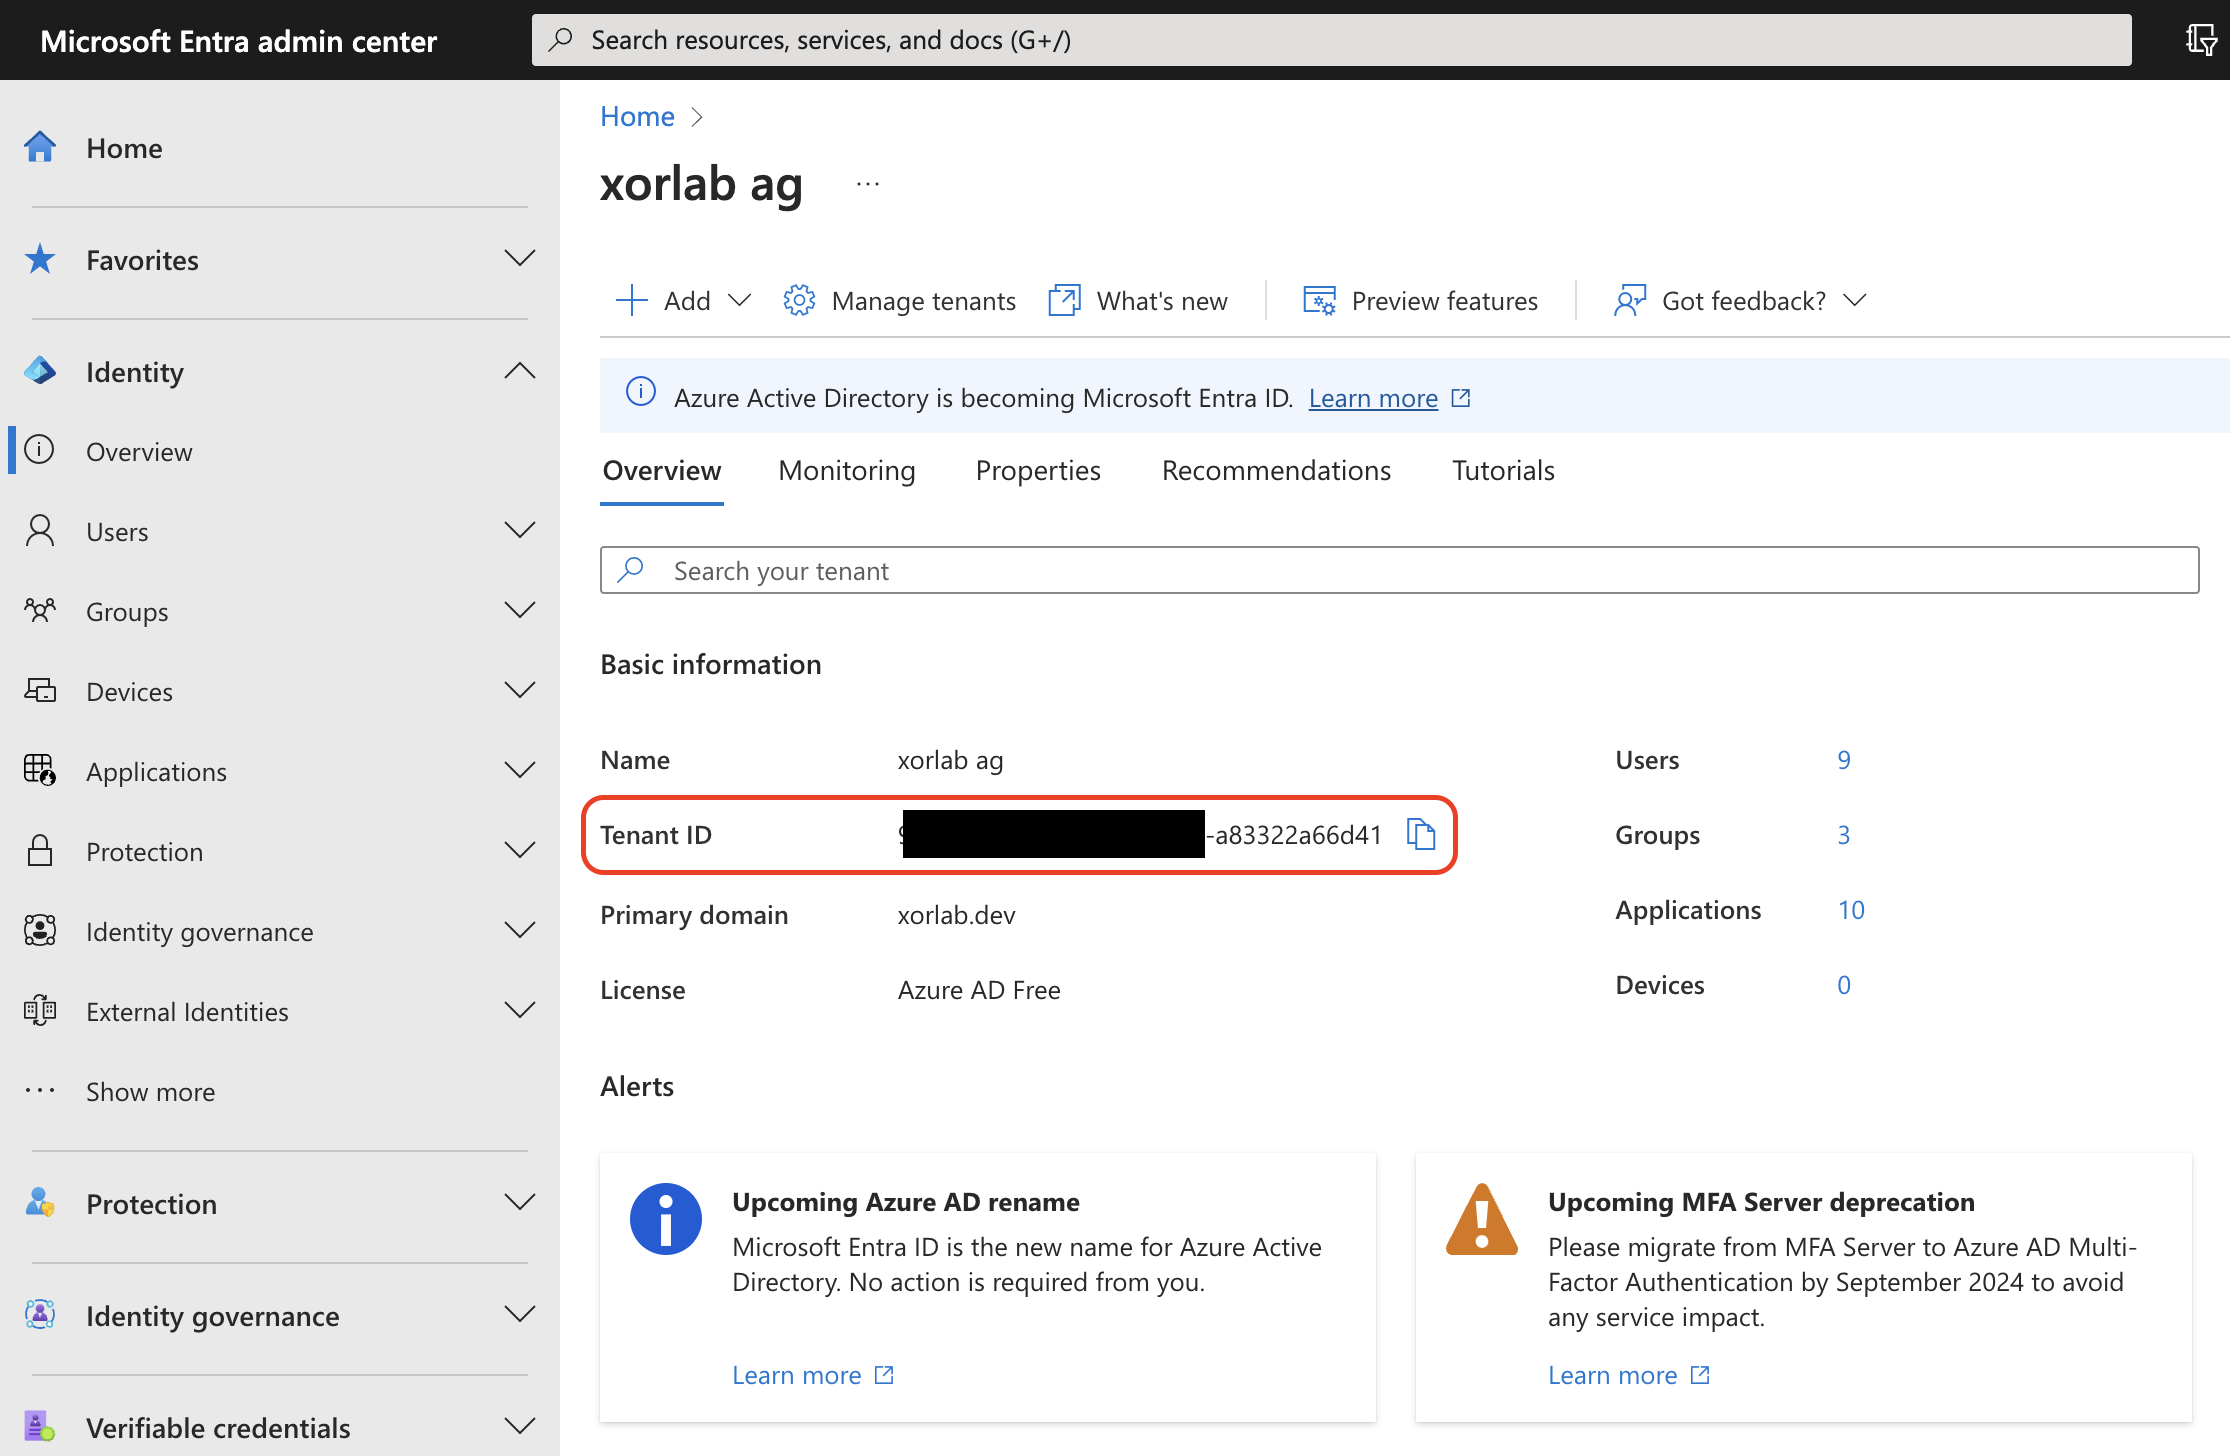2230x1456 pixels.
Task: Open the portal settings icon in top bar
Action: [2200, 40]
